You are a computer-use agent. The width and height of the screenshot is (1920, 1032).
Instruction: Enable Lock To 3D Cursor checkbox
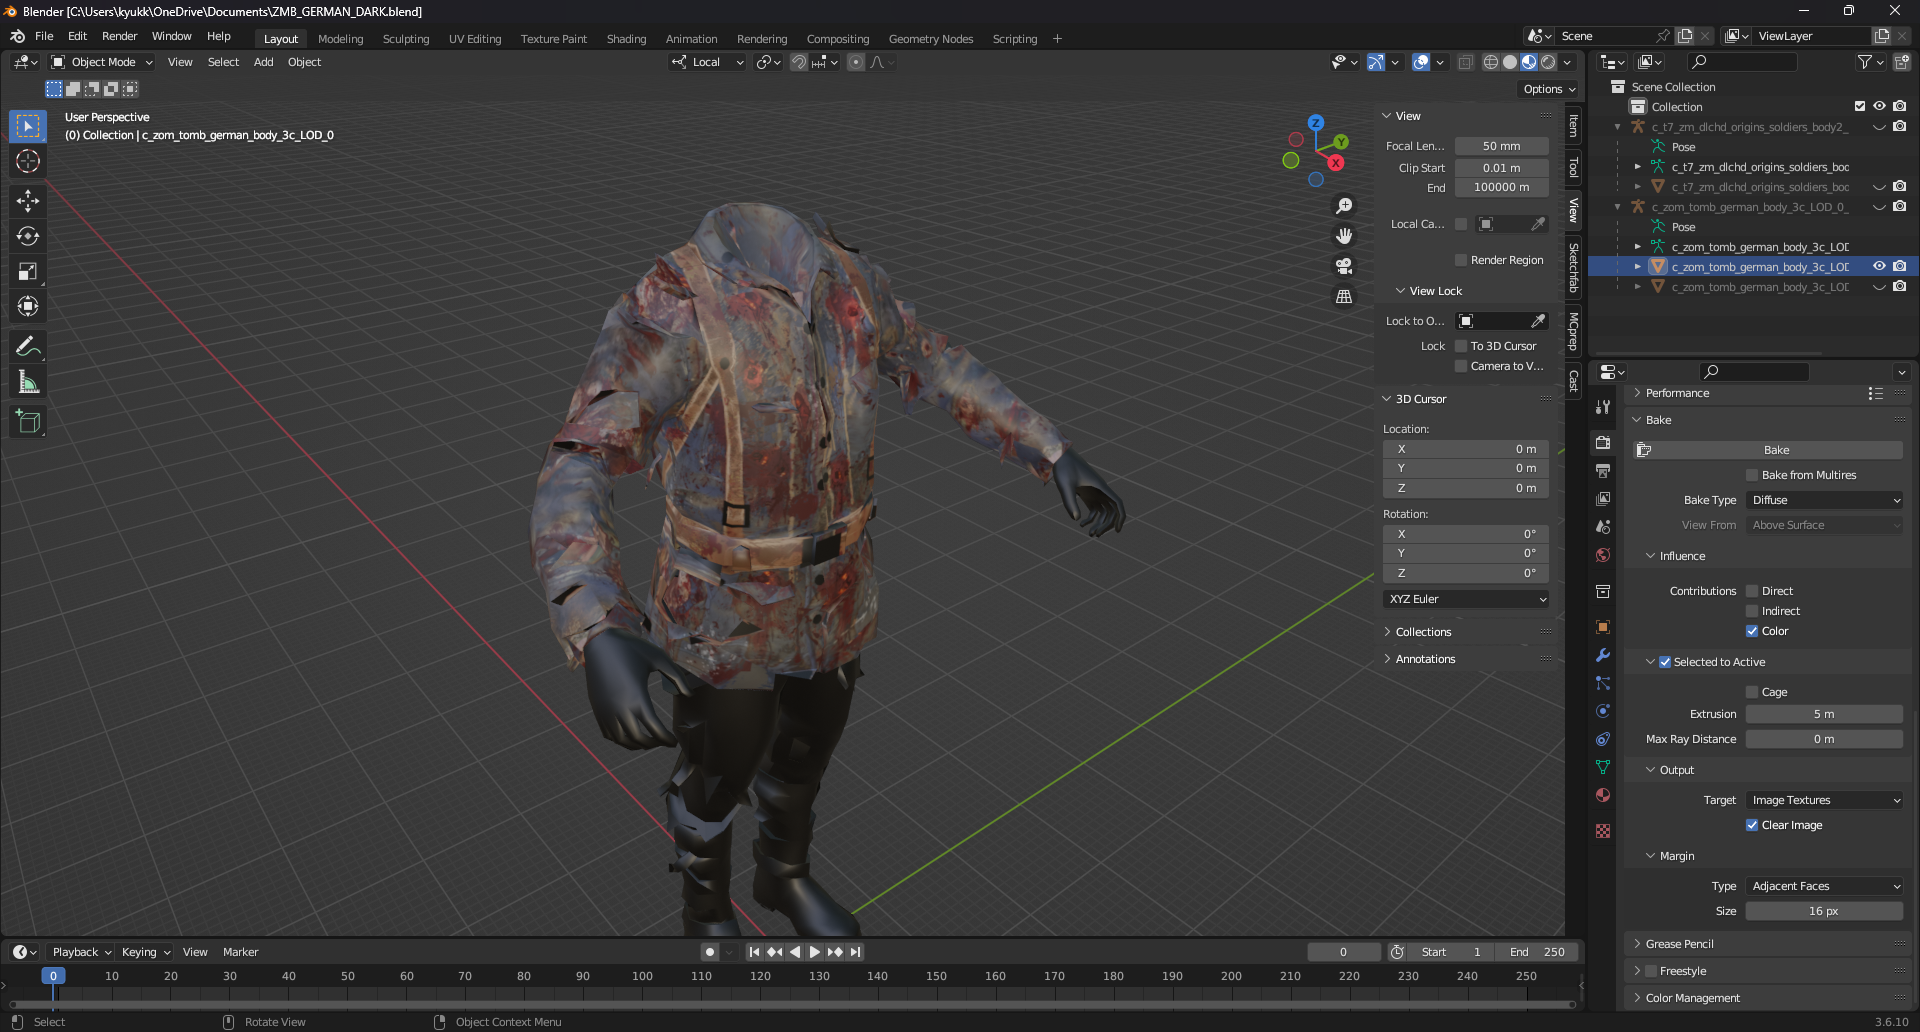point(1461,346)
